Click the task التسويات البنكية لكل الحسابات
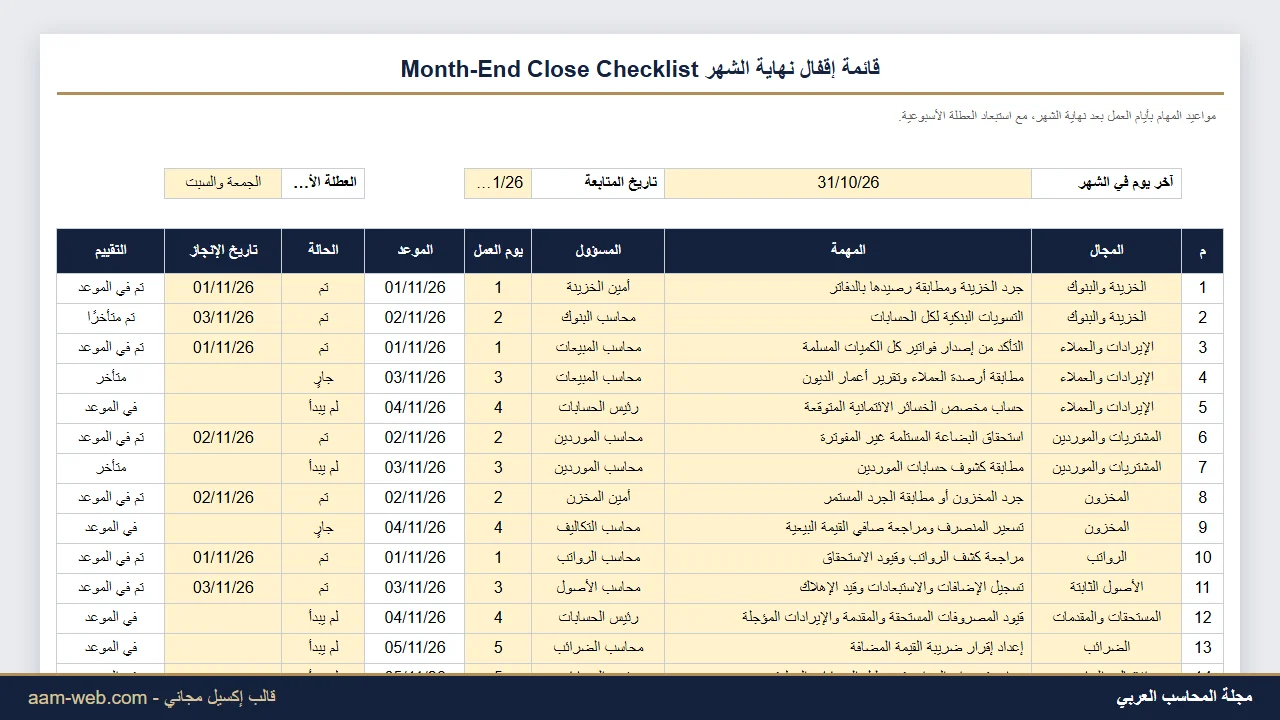1280x720 pixels. tap(848, 318)
